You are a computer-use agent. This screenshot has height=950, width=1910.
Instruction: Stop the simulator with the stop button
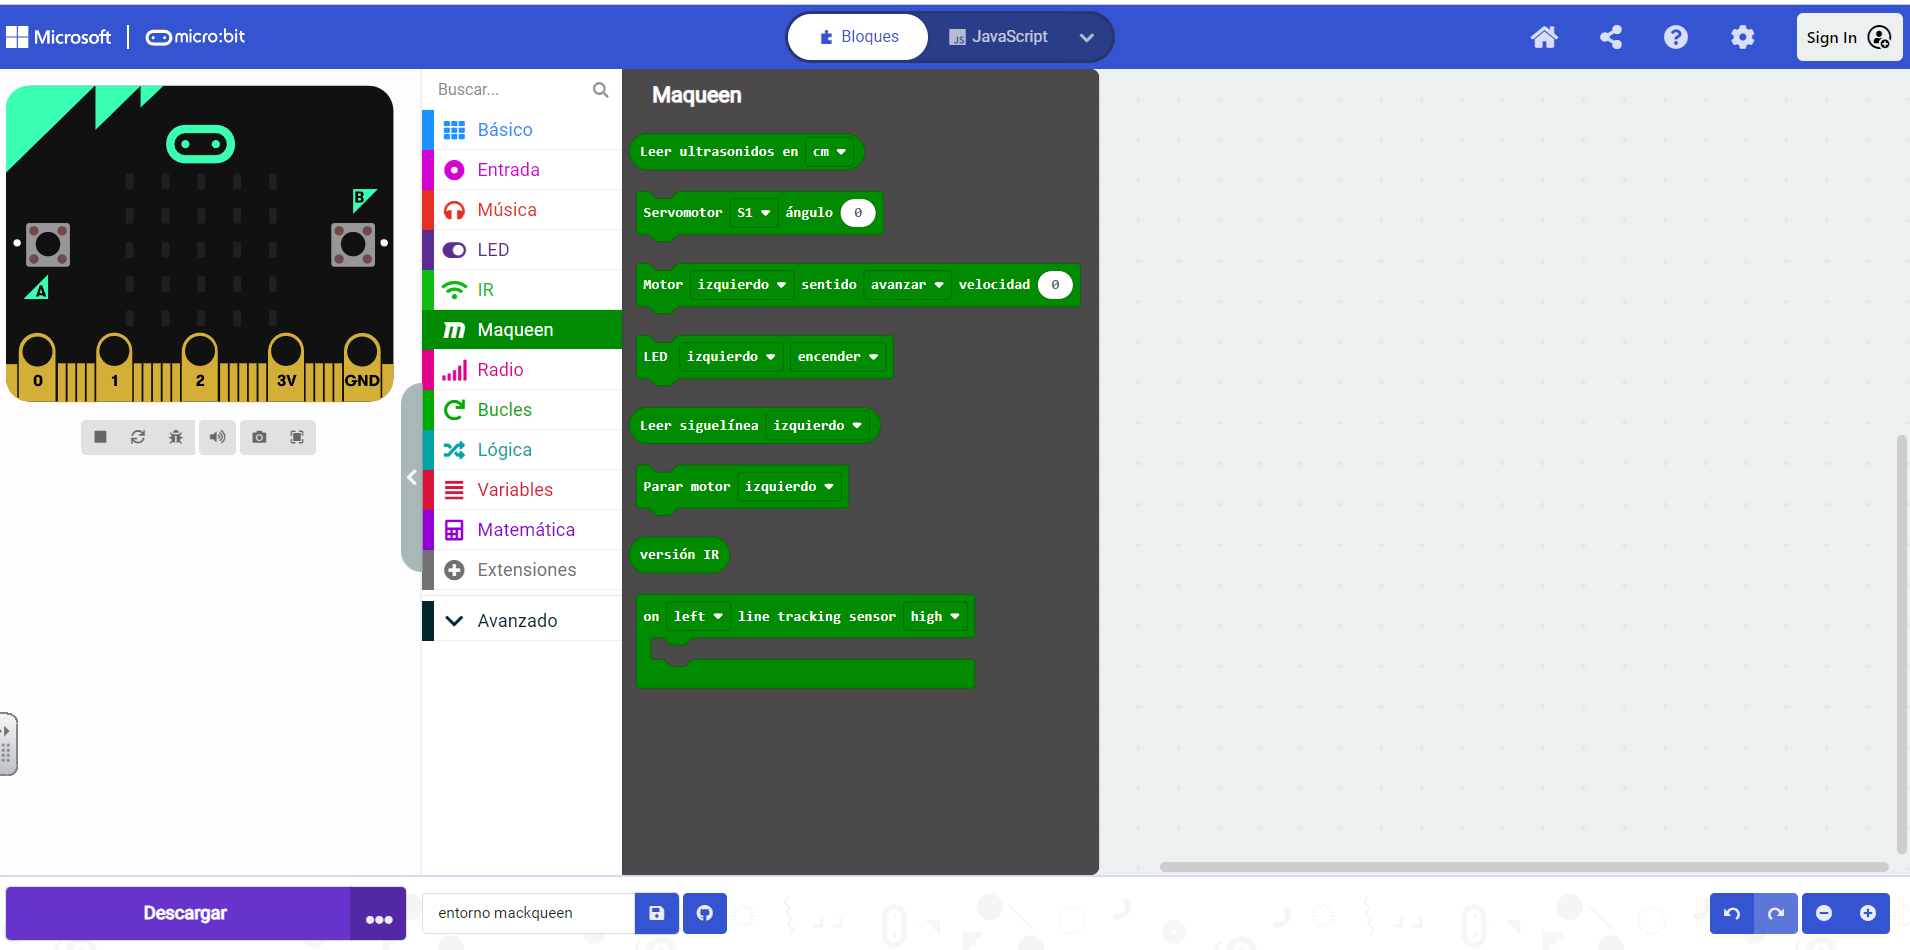point(100,437)
